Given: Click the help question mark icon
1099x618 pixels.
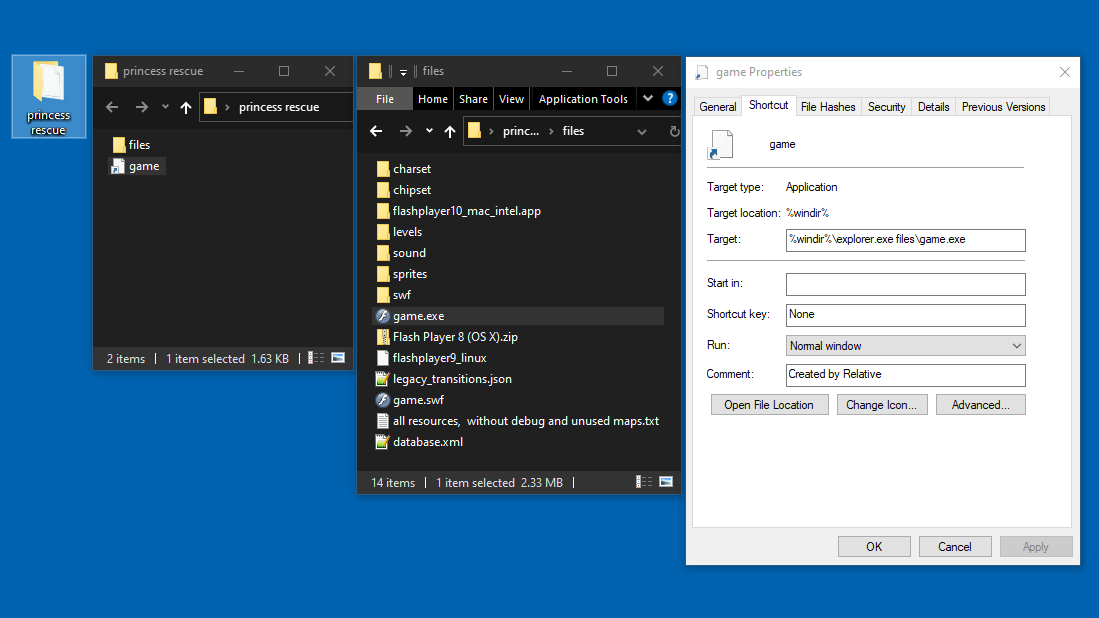Looking at the screenshot, I should pyautogui.click(x=670, y=98).
